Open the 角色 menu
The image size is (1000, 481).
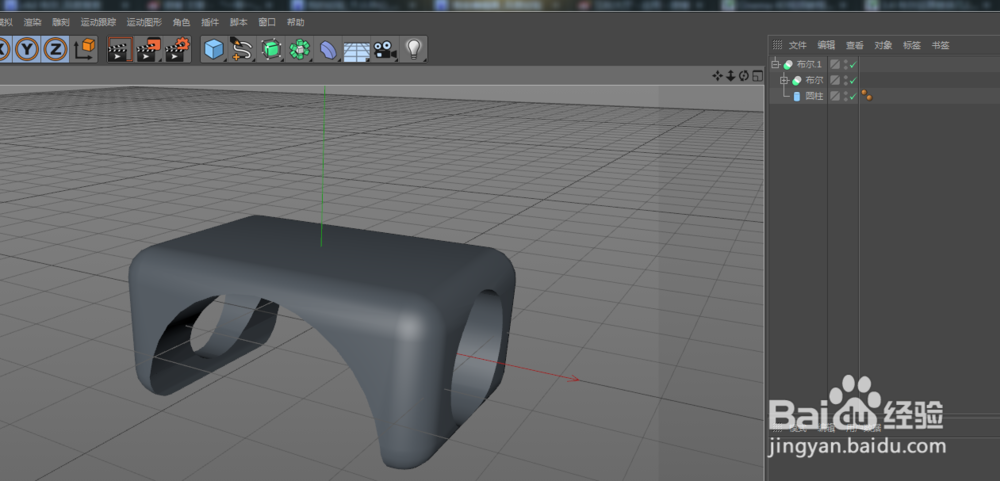point(181,22)
